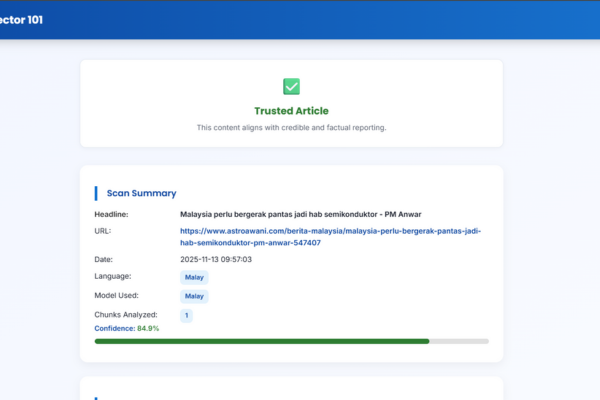Click the 'Chunks Analyzed:' field label
600x400 pixels.
[x=126, y=315]
